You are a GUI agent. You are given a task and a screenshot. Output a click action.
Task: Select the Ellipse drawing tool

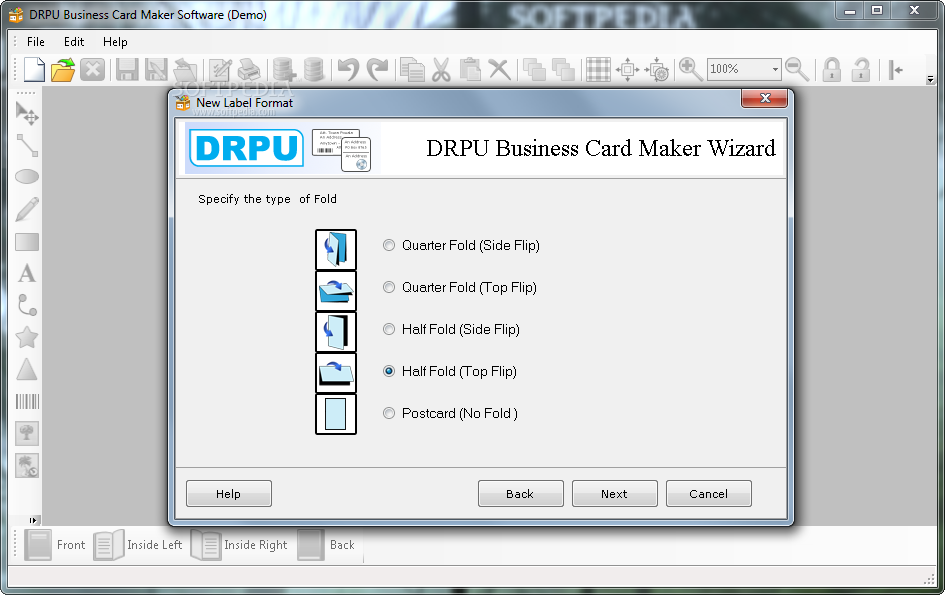tap(27, 177)
